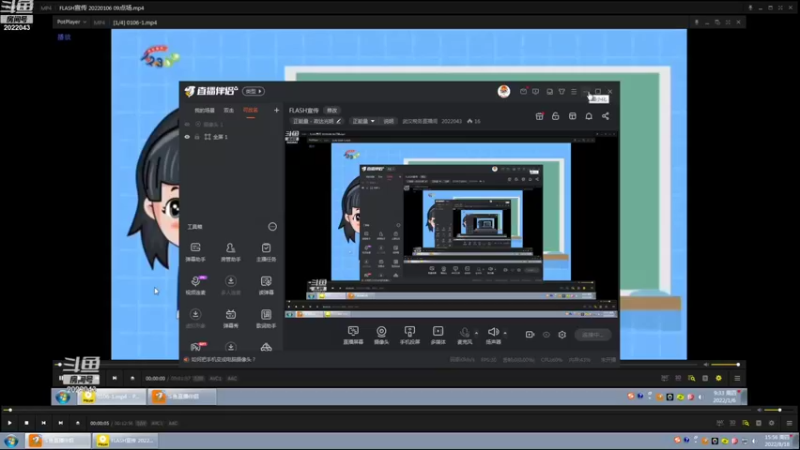Click the Windows Start button on taskbar
This screenshot has width=800, height=450.
coord(11,440)
